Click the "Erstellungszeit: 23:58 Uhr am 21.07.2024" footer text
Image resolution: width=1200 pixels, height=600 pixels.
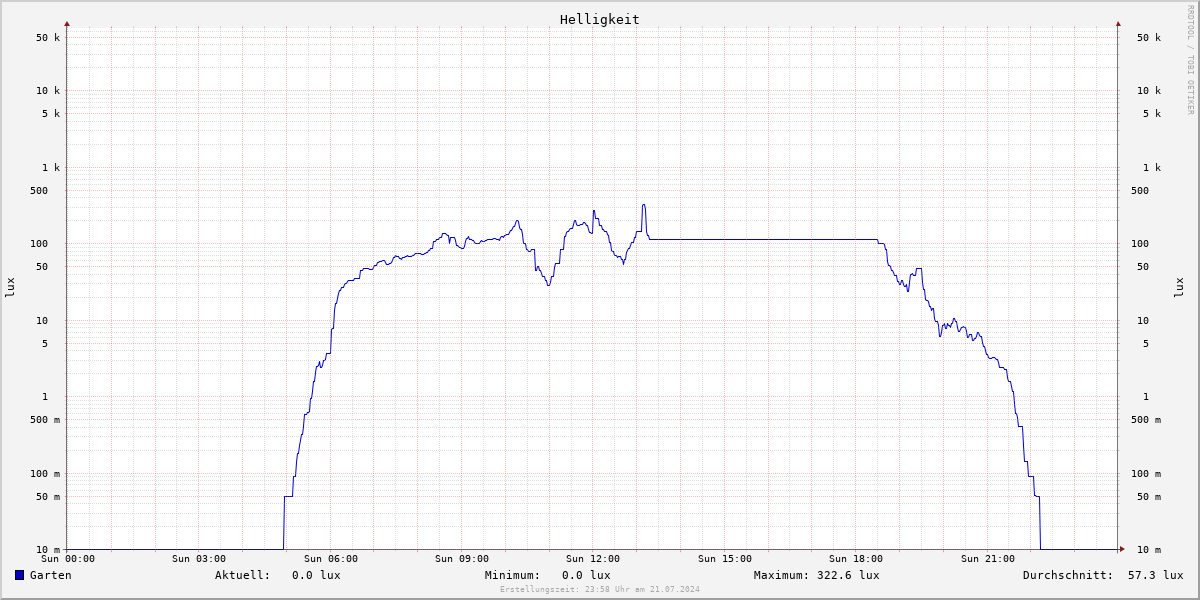pos(600,589)
